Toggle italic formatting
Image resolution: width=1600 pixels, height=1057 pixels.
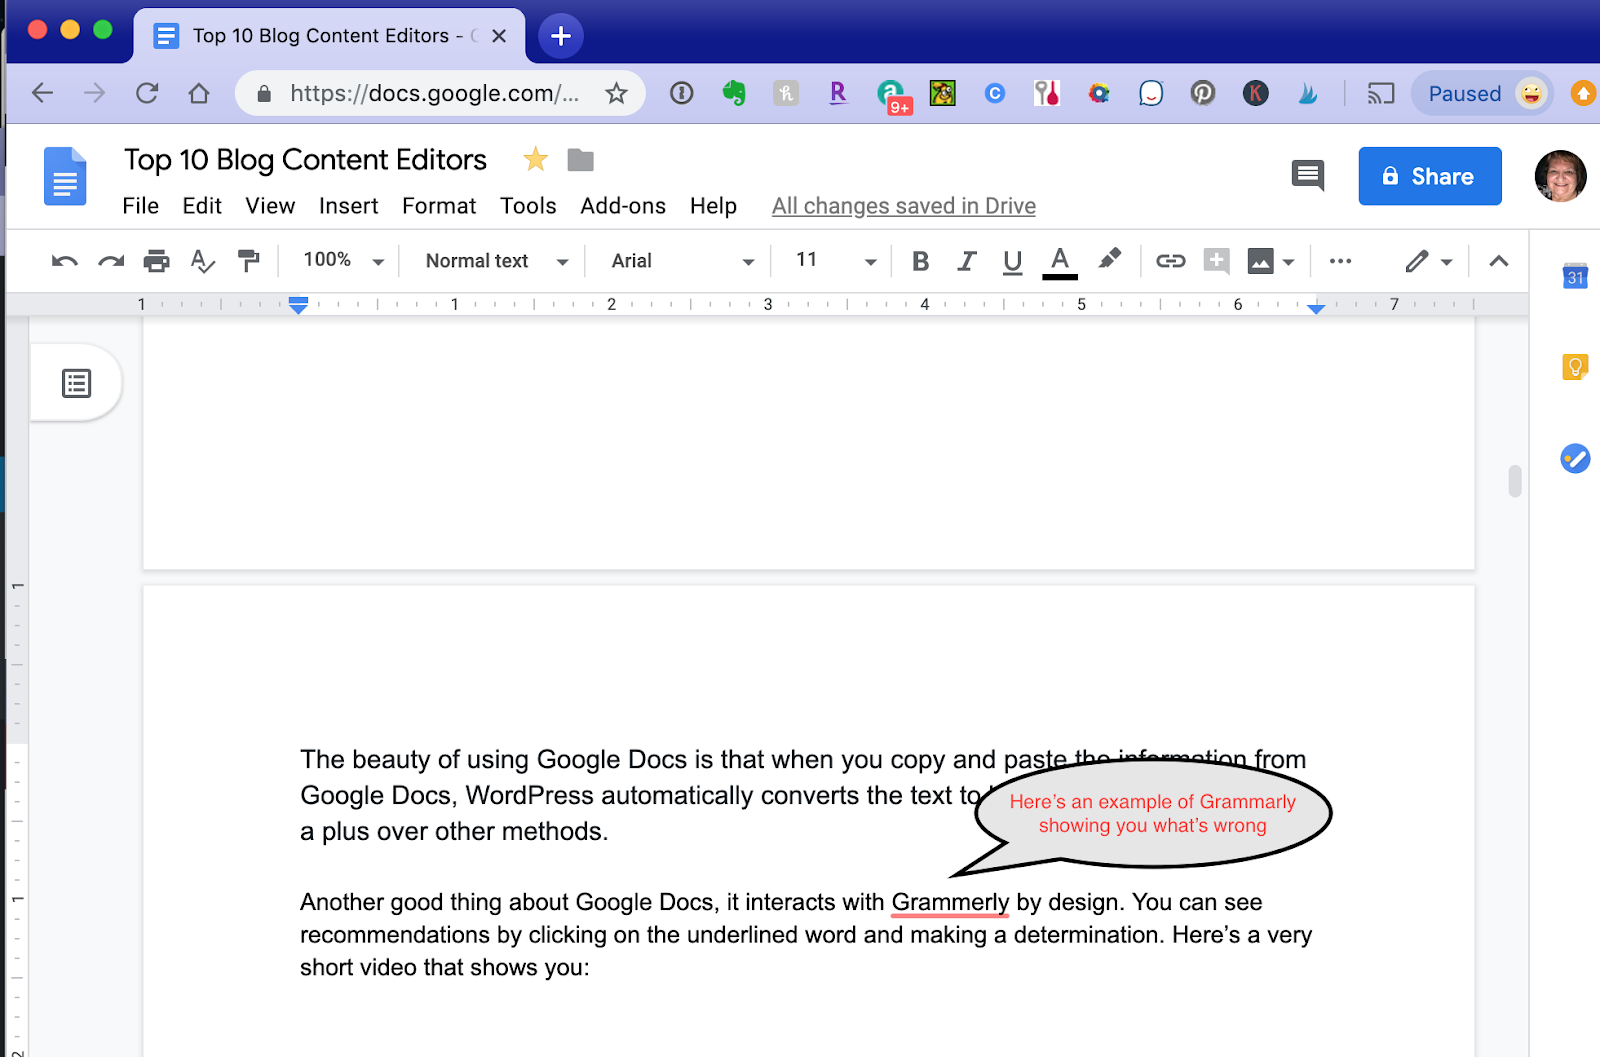(x=966, y=261)
